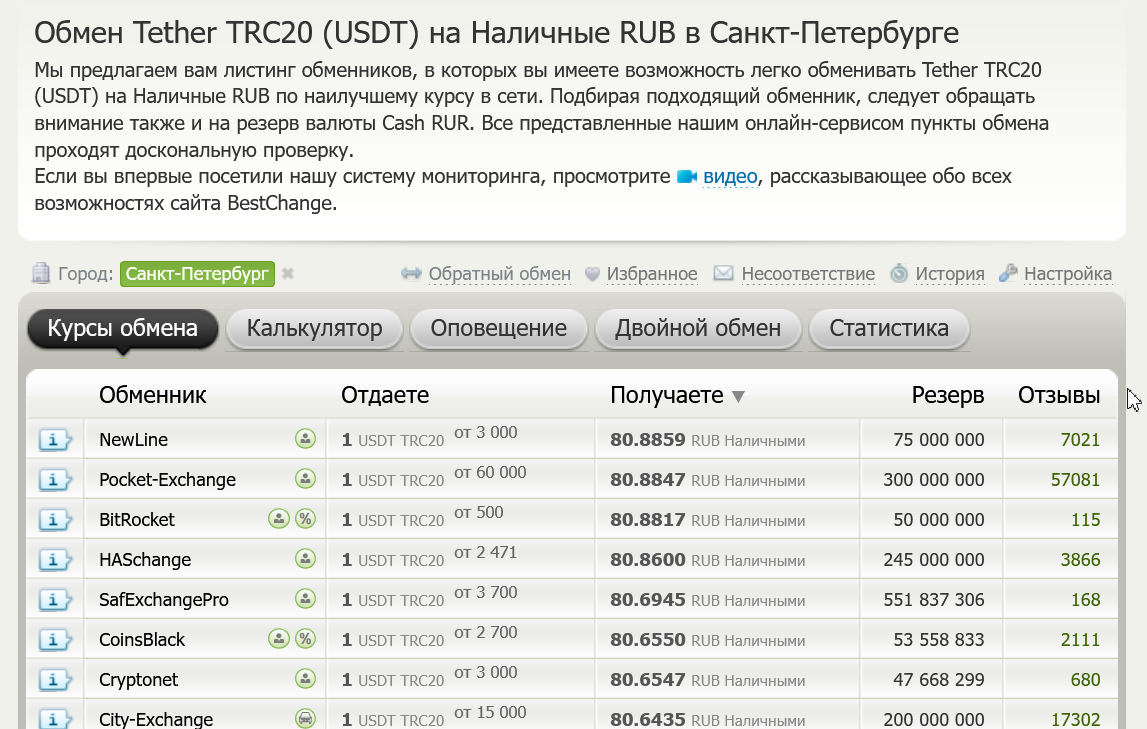
Task: Open Cryptonet reviews count 680
Action: click(x=1086, y=679)
